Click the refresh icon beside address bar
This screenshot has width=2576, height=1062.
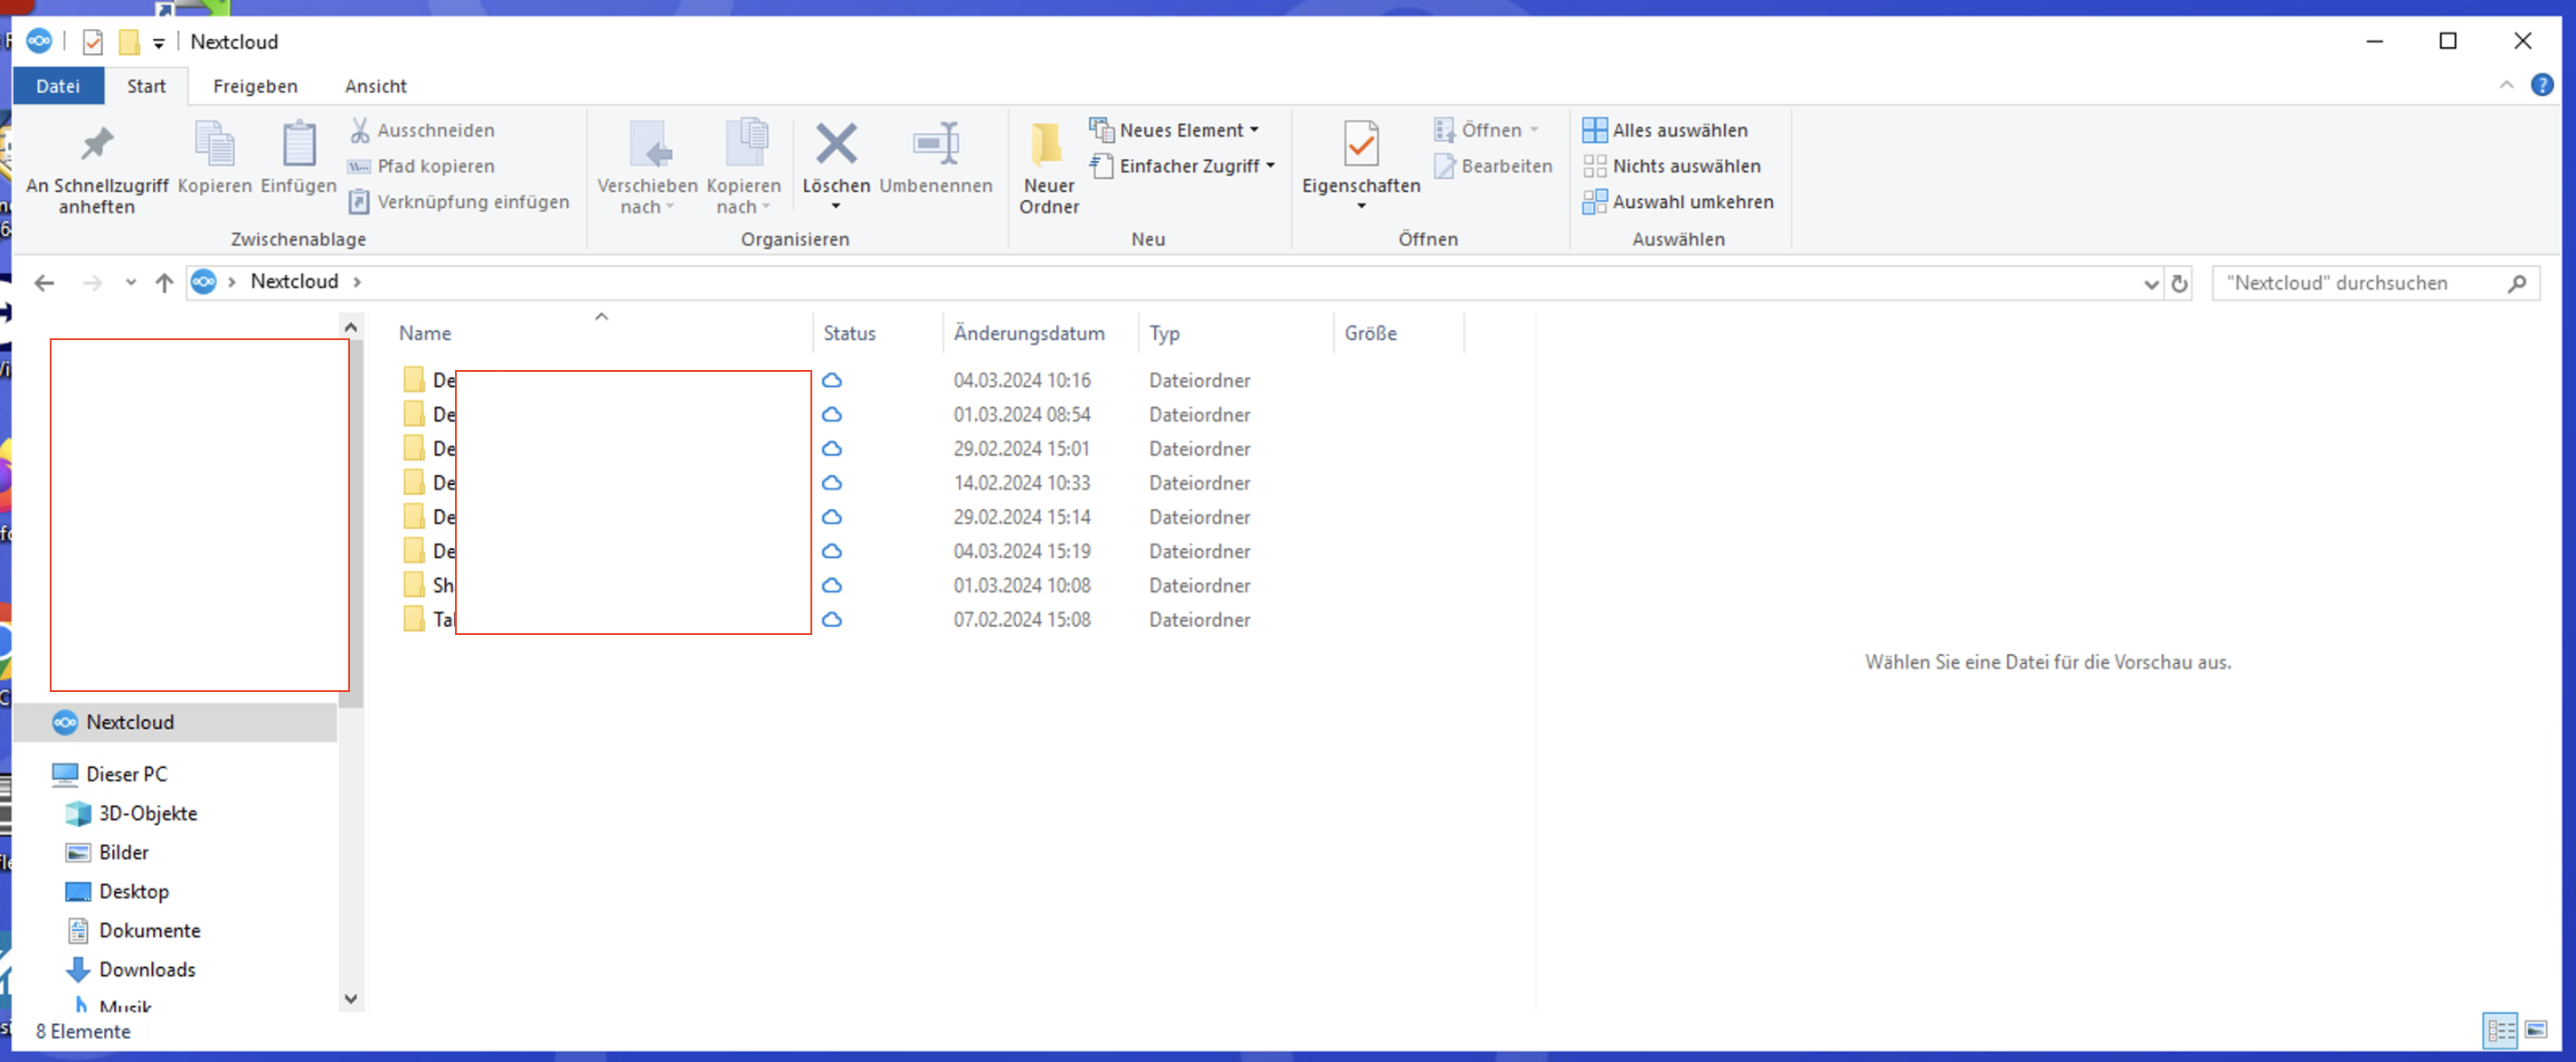[x=2180, y=284]
